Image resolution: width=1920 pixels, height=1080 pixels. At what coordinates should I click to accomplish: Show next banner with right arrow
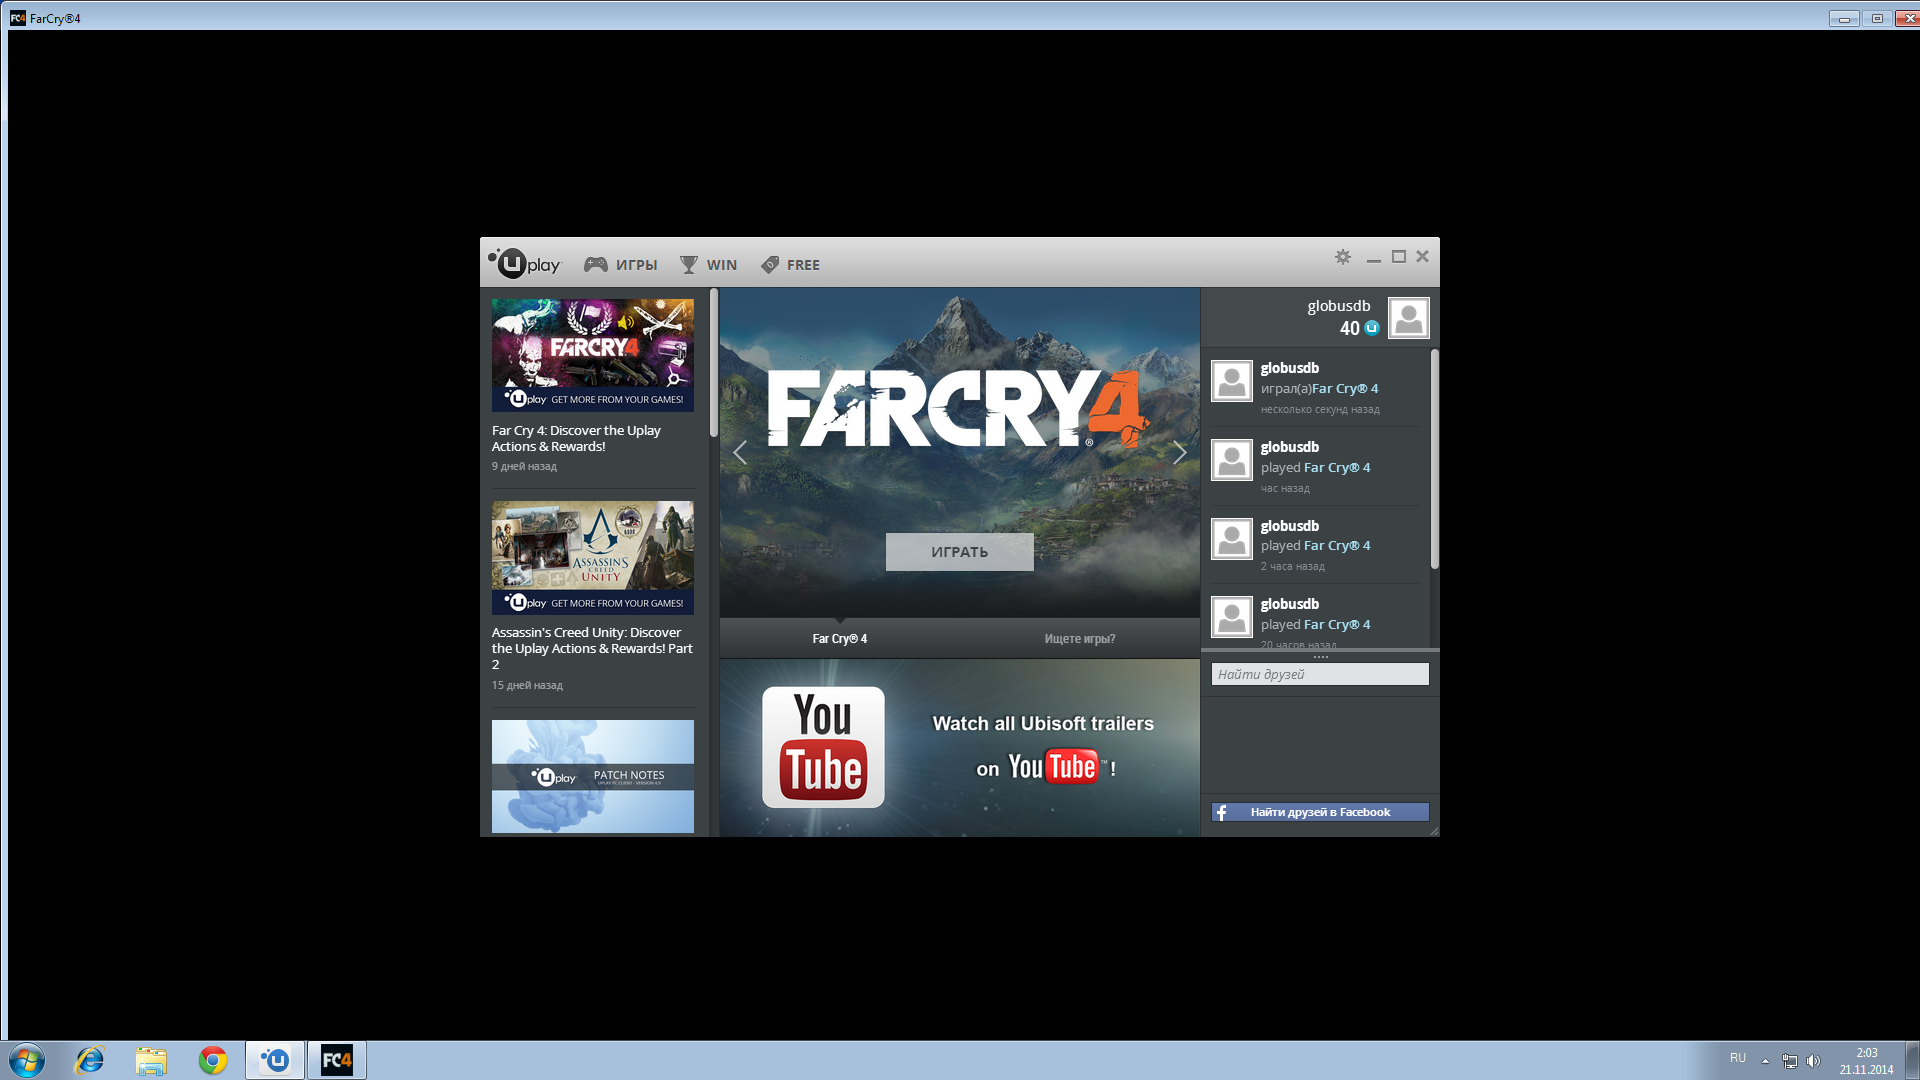point(1179,453)
